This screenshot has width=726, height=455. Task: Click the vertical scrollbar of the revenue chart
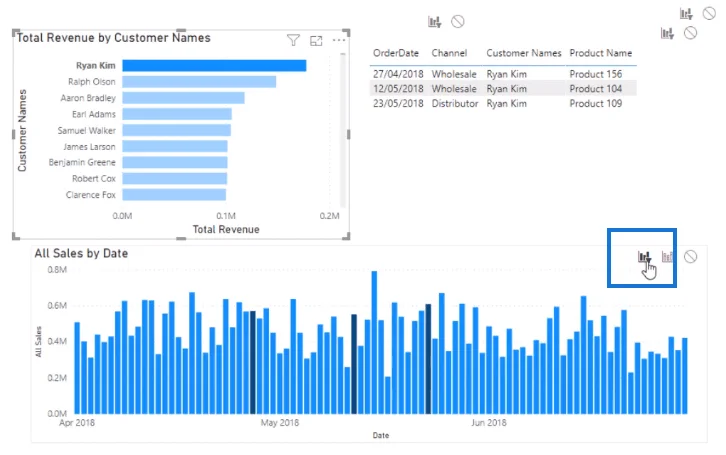pos(343,130)
